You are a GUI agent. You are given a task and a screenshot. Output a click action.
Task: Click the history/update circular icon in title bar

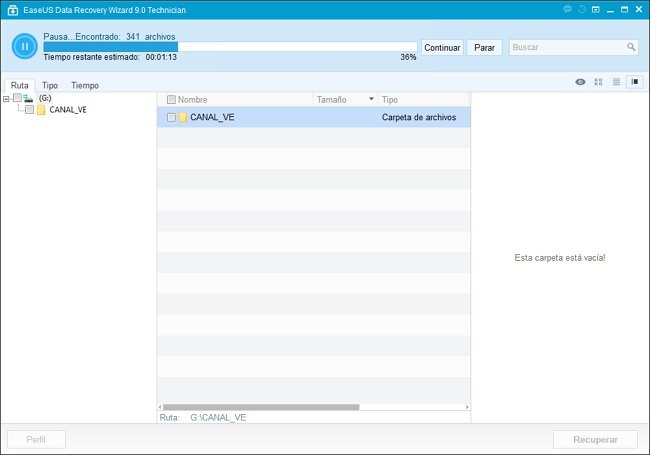click(582, 9)
